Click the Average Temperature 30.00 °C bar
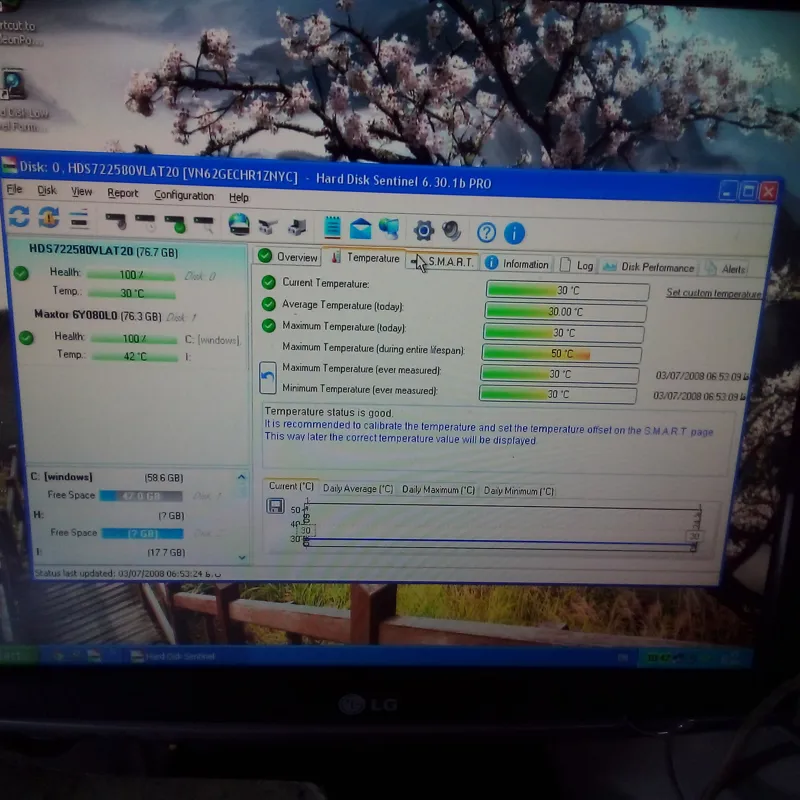 click(x=566, y=312)
